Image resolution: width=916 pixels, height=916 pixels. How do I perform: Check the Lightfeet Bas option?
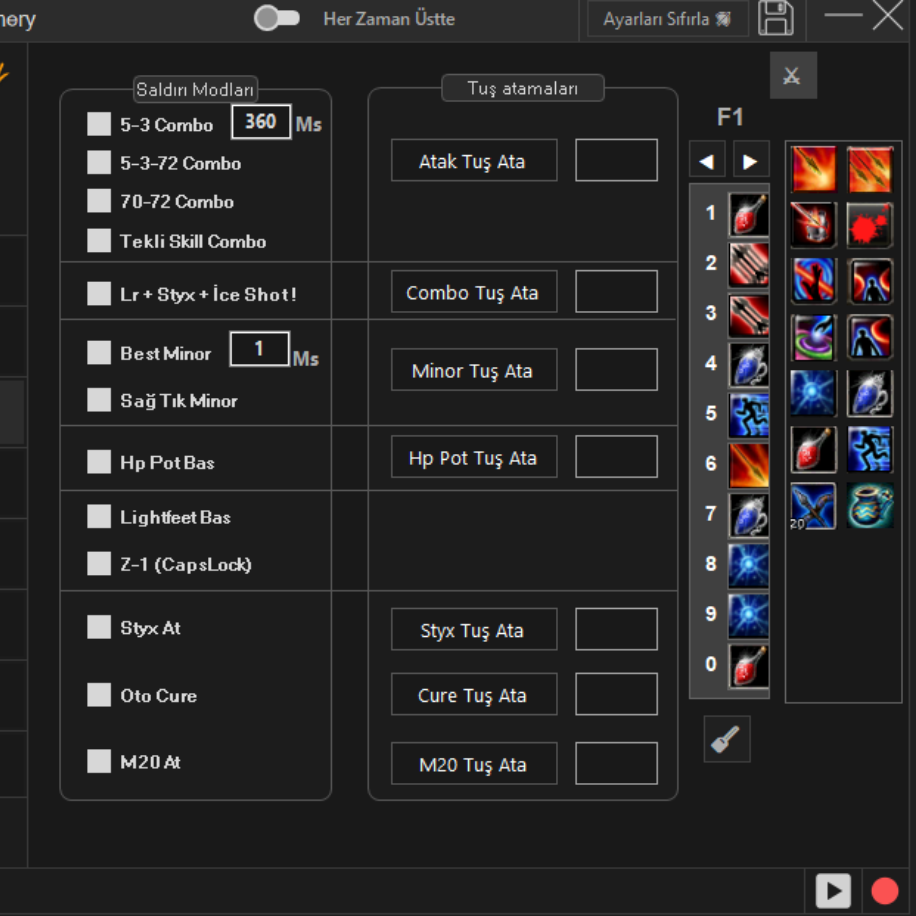[x=99, y=516]
